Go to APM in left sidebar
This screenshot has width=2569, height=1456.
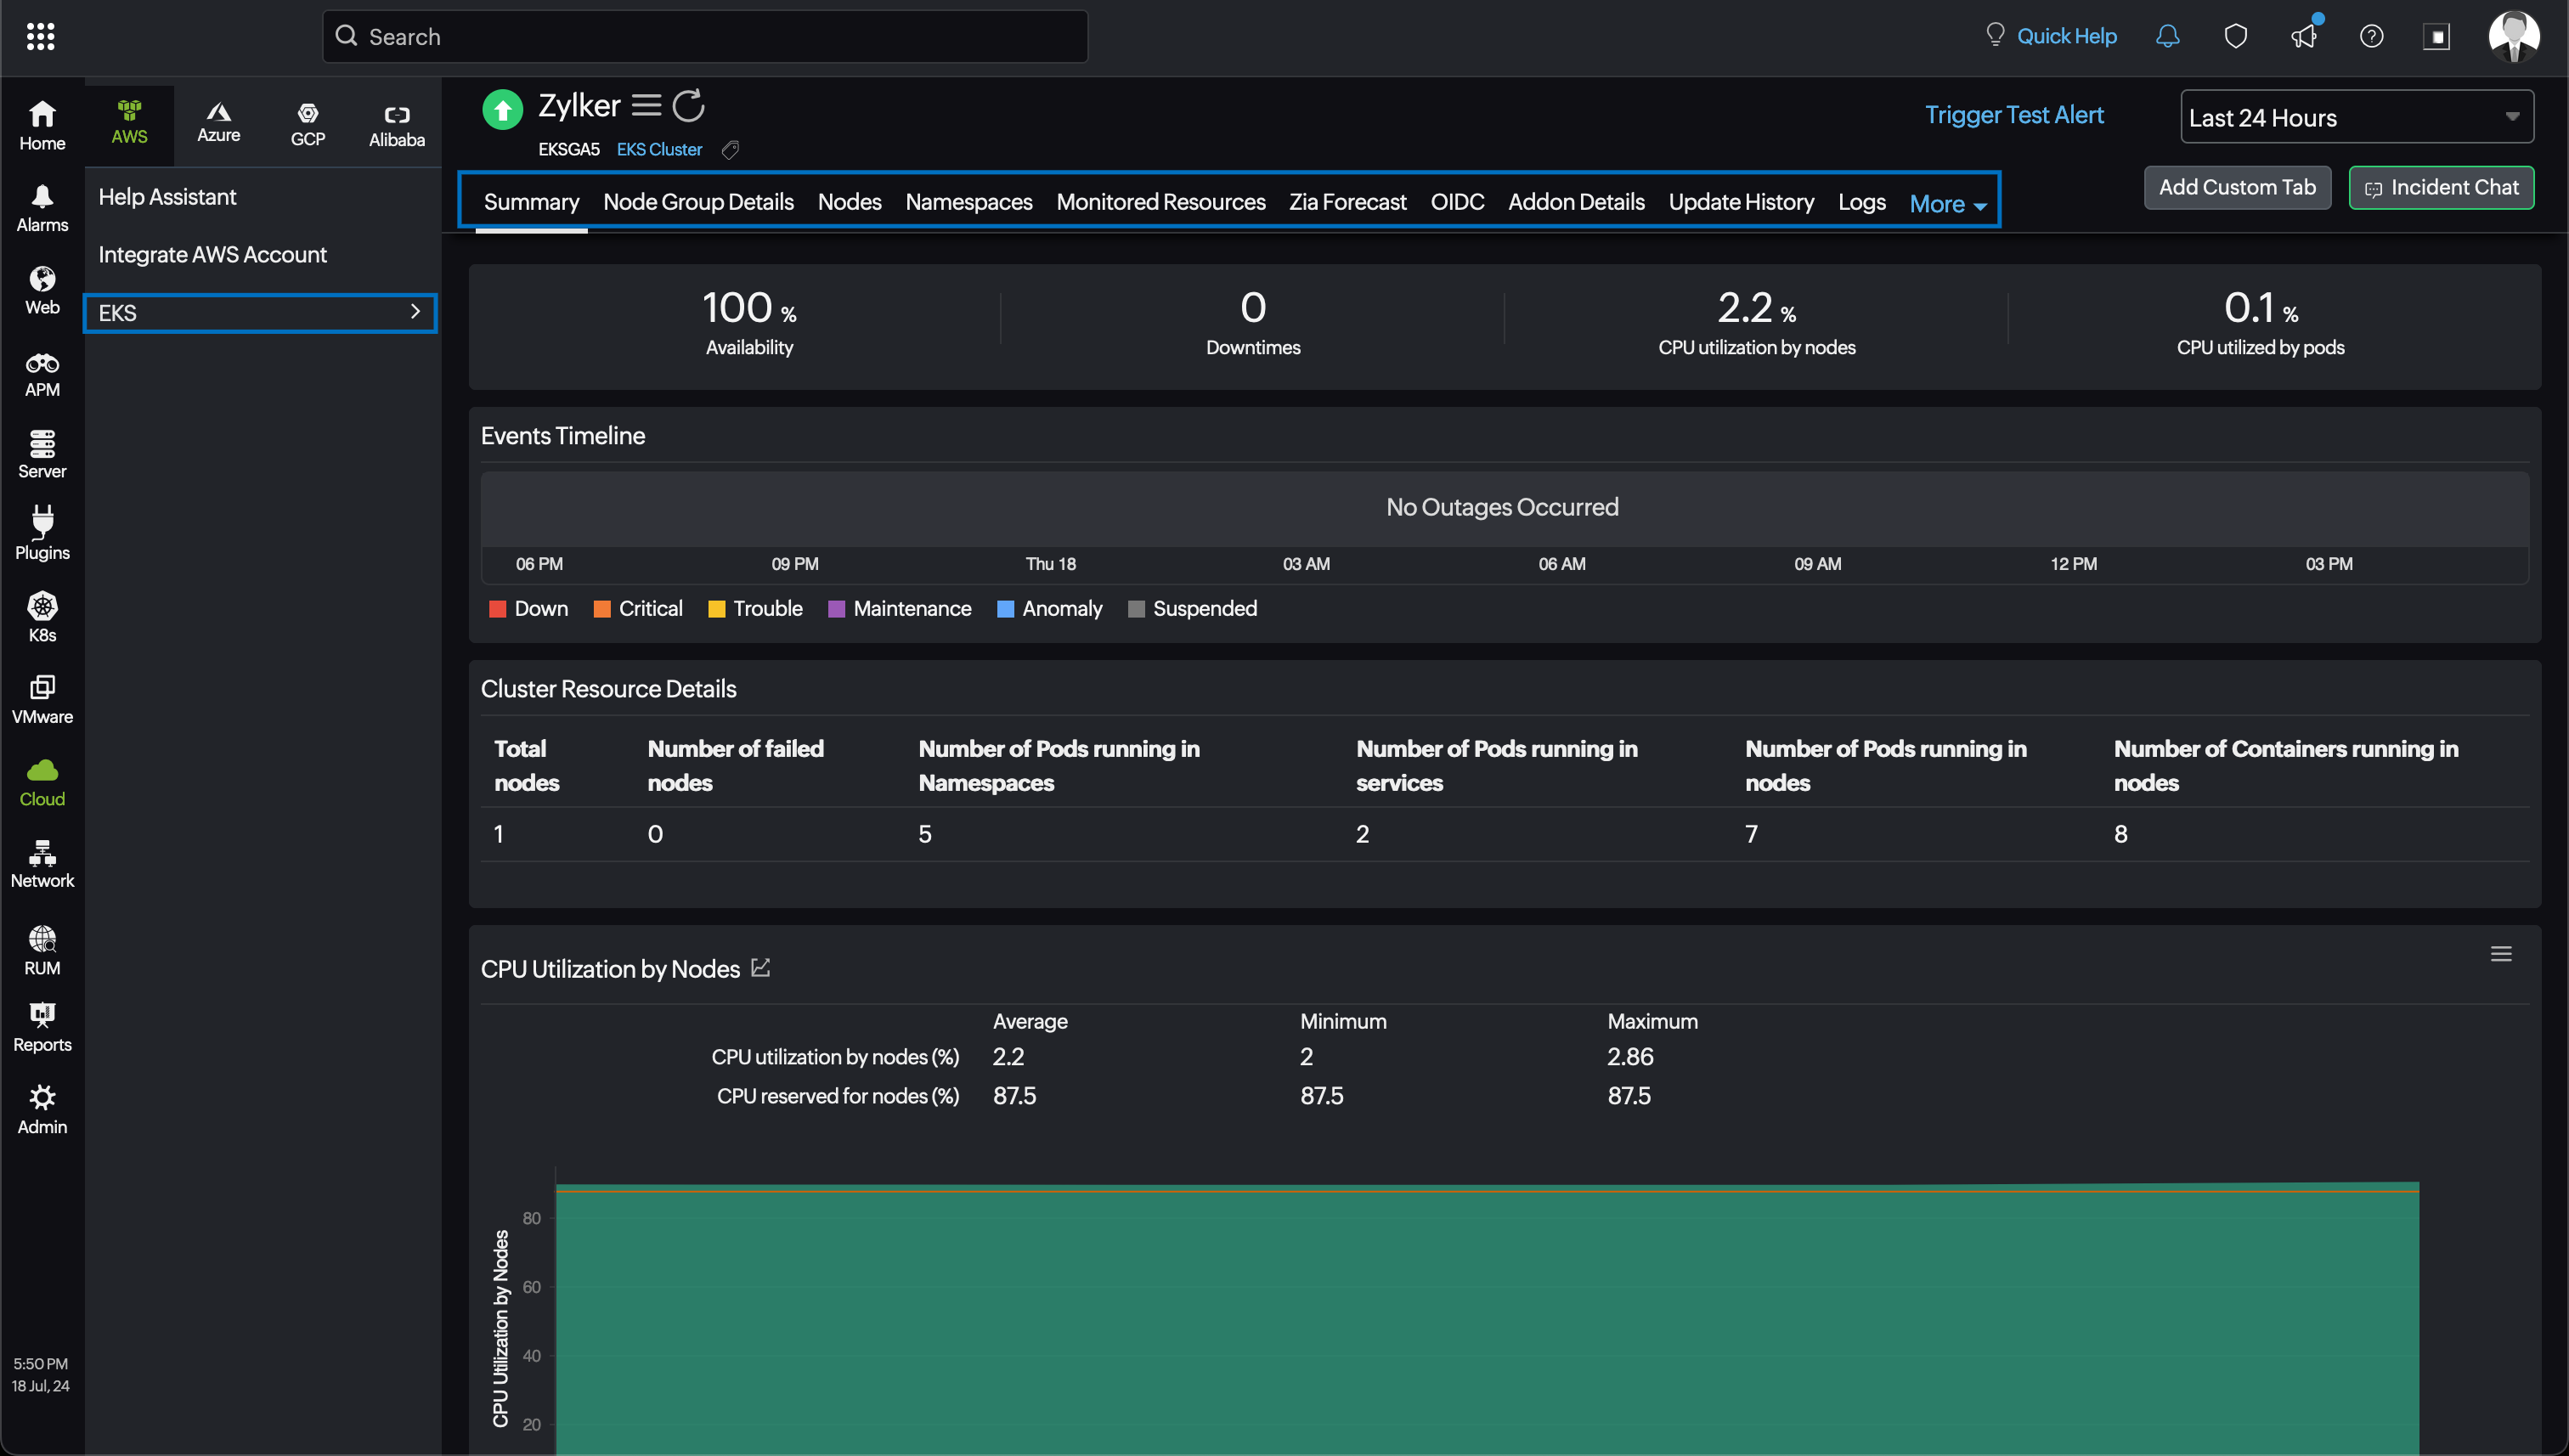pyautogui.click(x=42, y=374)
